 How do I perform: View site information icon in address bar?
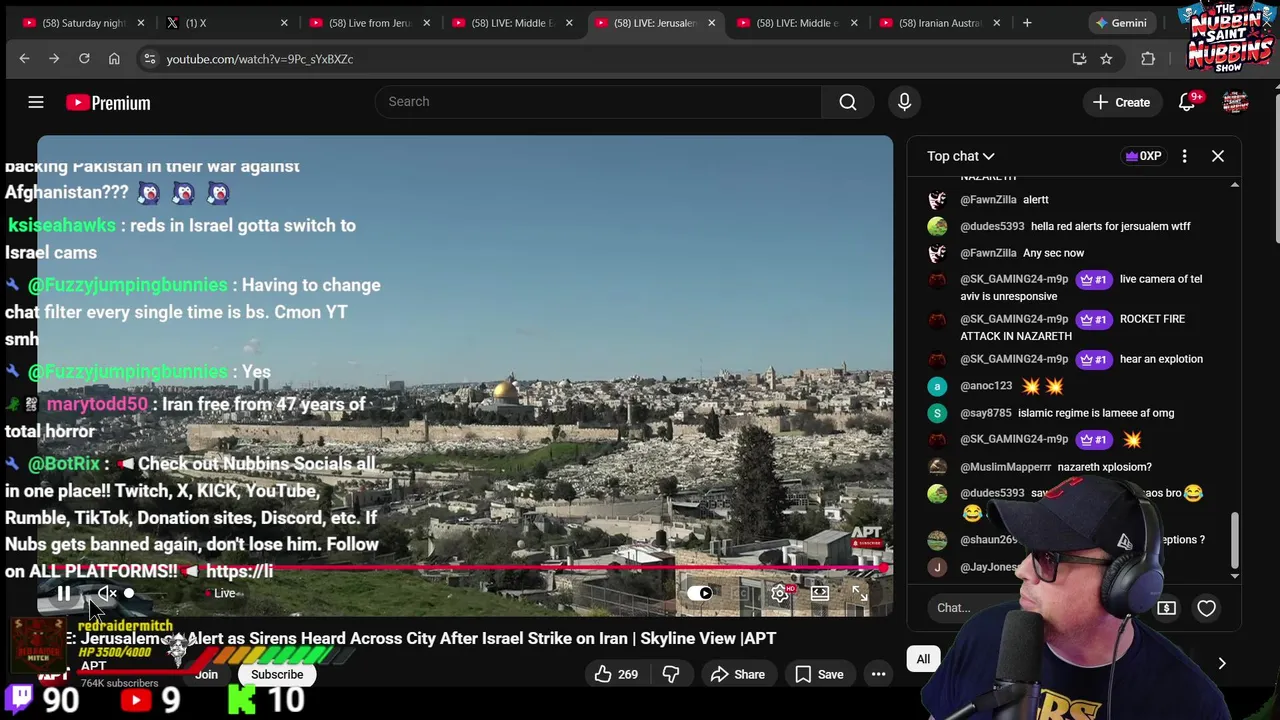pos(150,59)
